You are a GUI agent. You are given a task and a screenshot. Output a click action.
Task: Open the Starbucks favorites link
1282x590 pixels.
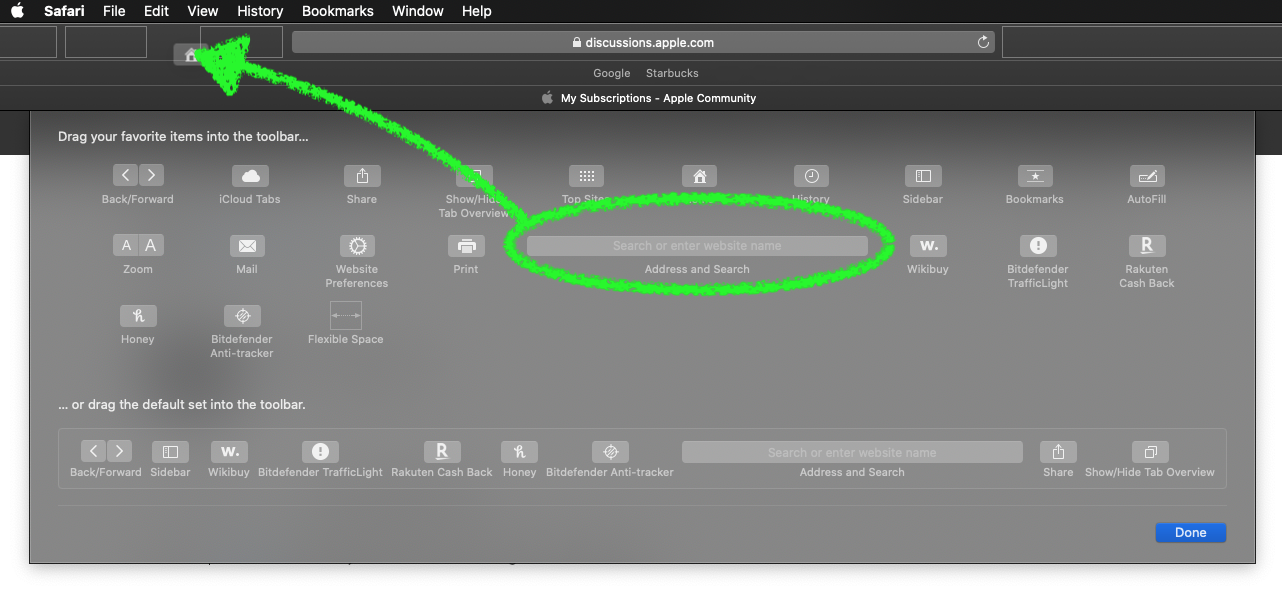click(x=672, y=73)
